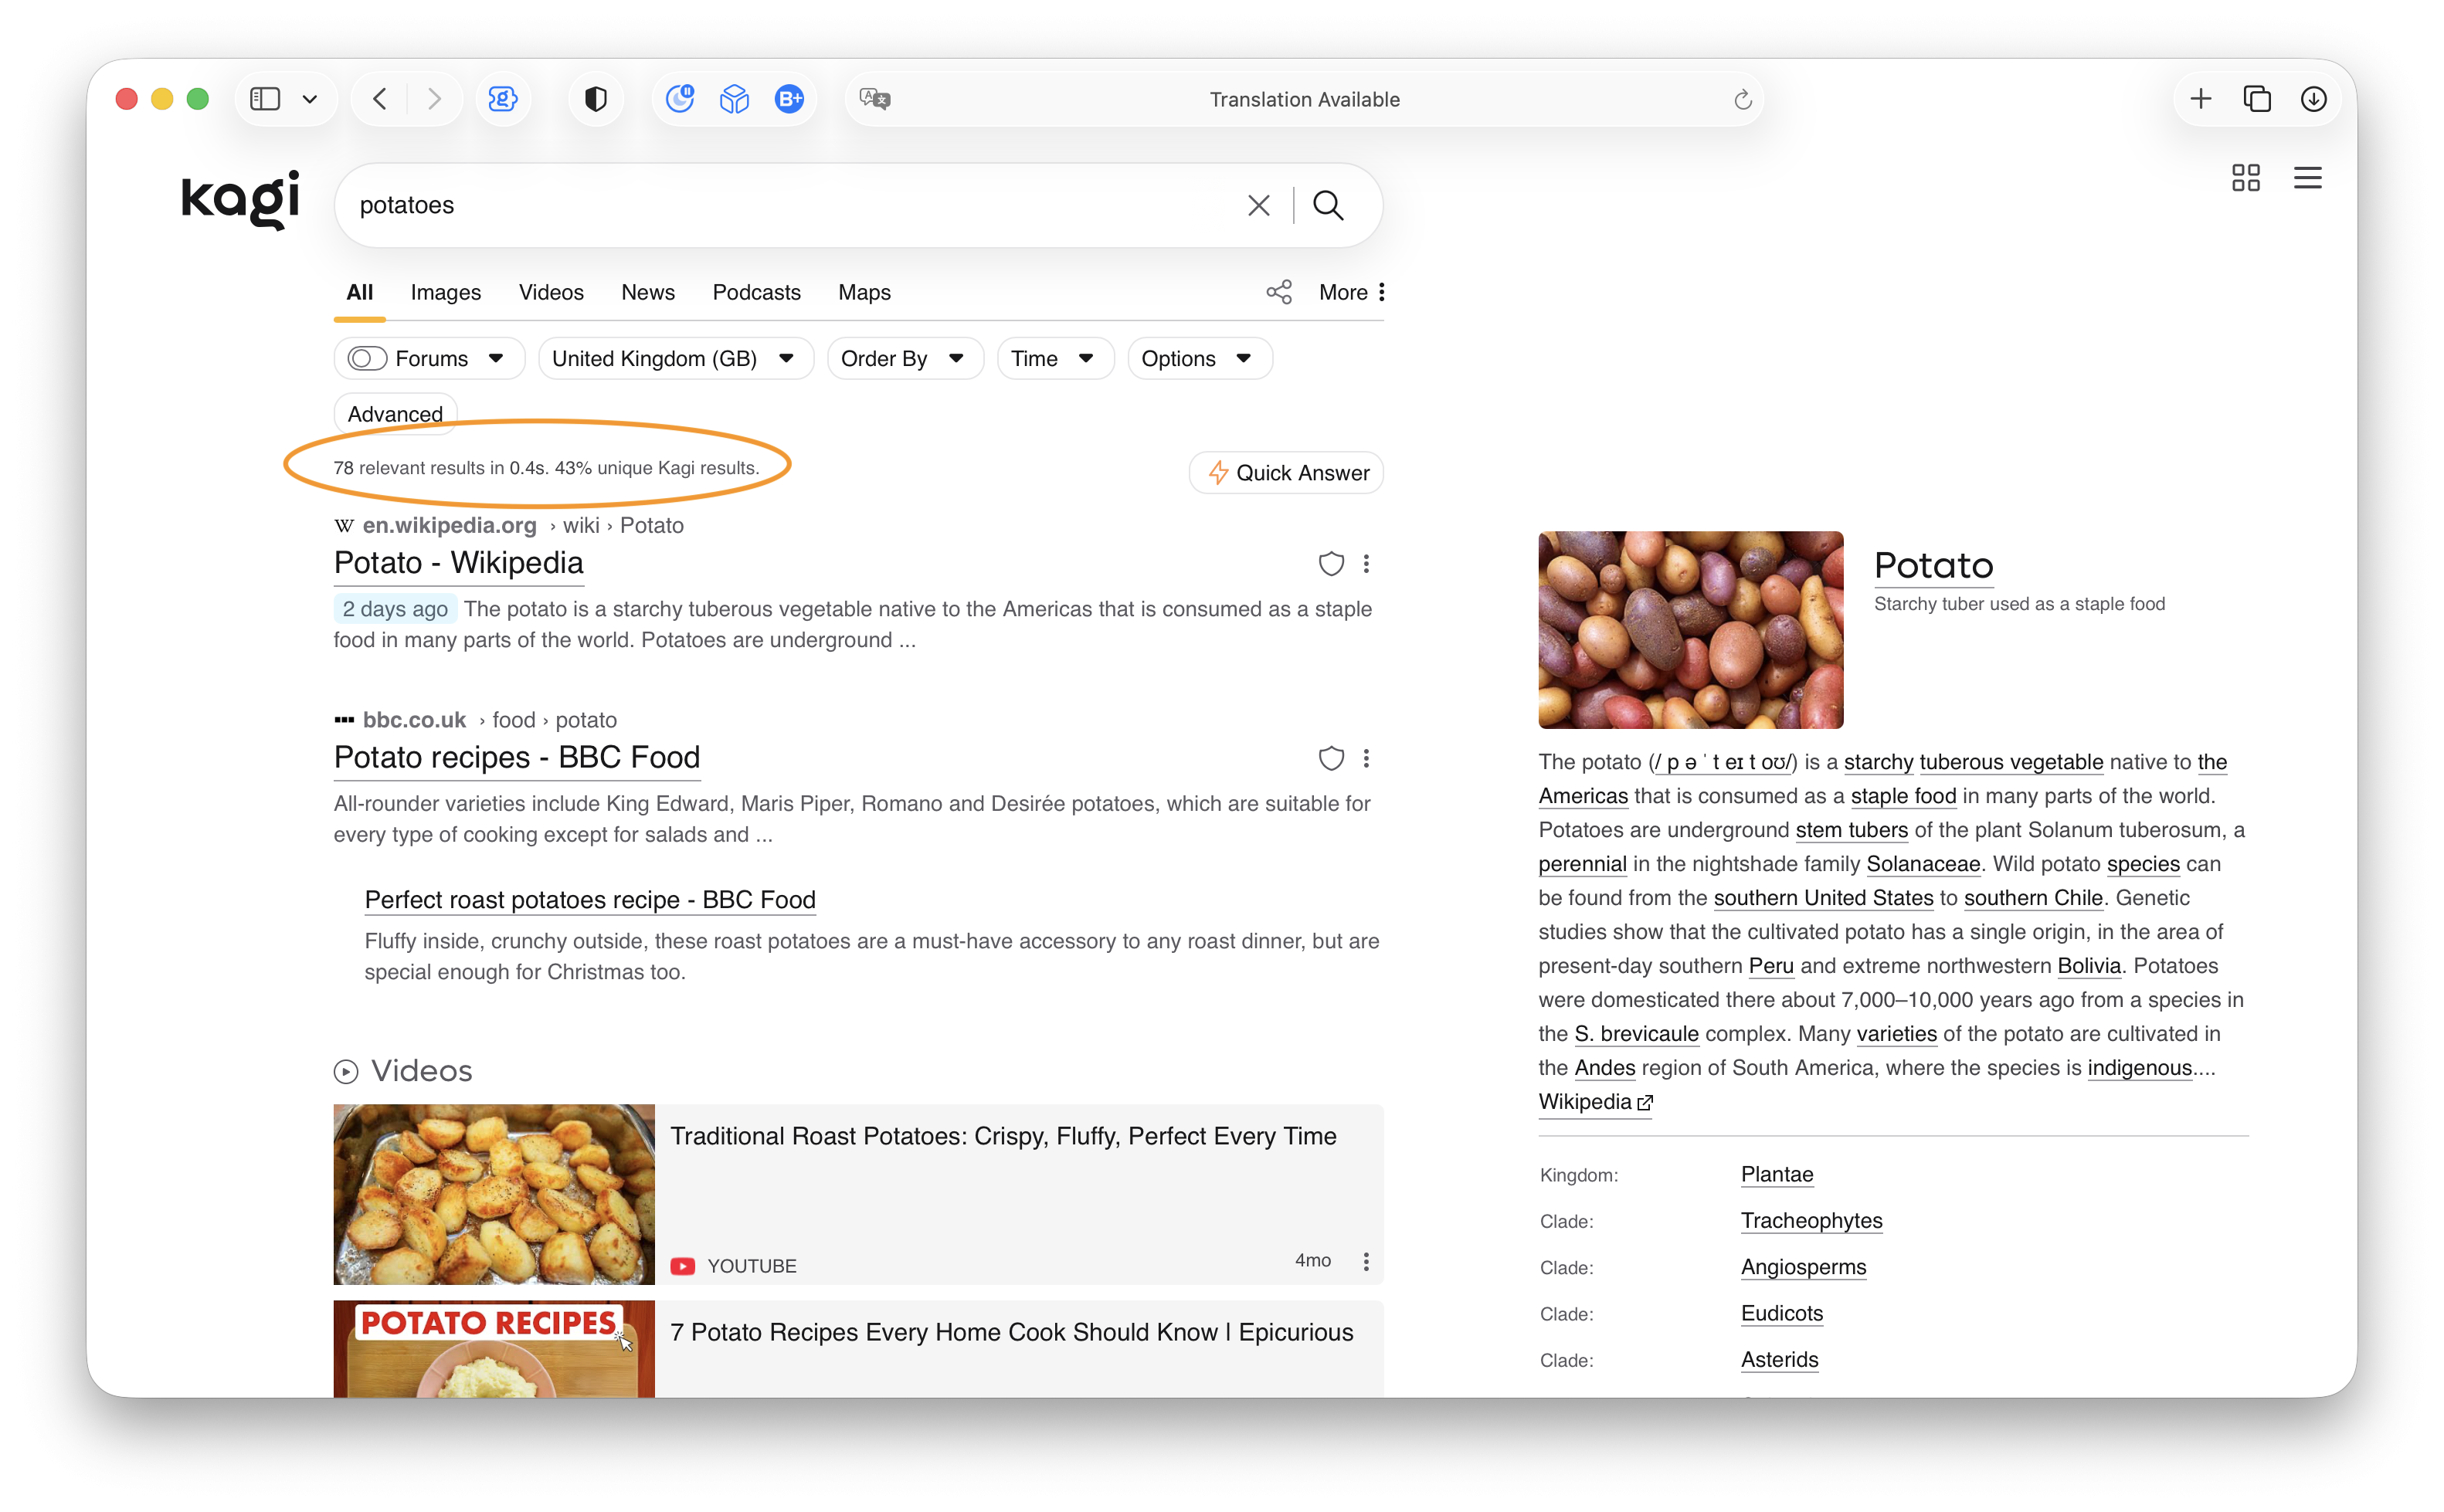2444x1512 pixels.
Task: Clear the search query with the X icon
Action: [1259, 205]
